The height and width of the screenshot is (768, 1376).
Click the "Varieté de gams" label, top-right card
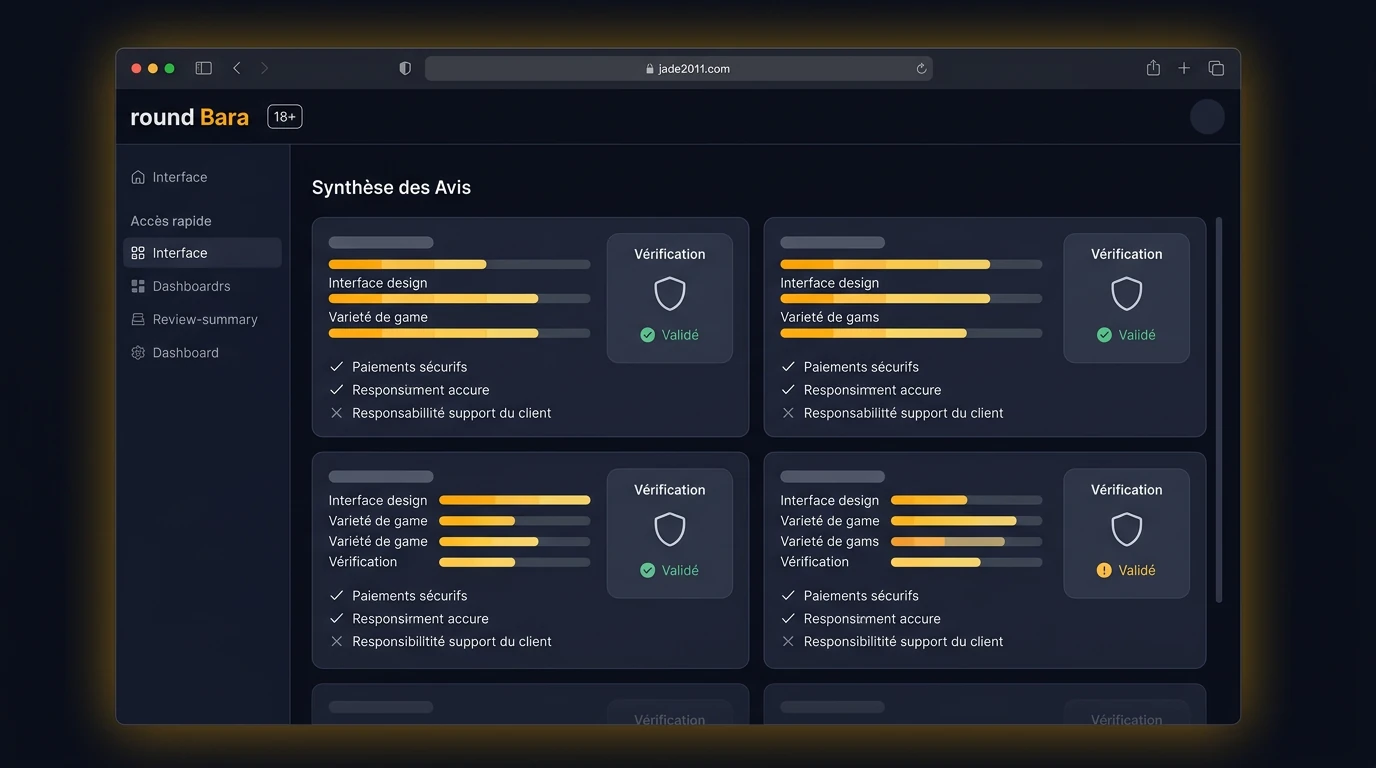(830, 317)
